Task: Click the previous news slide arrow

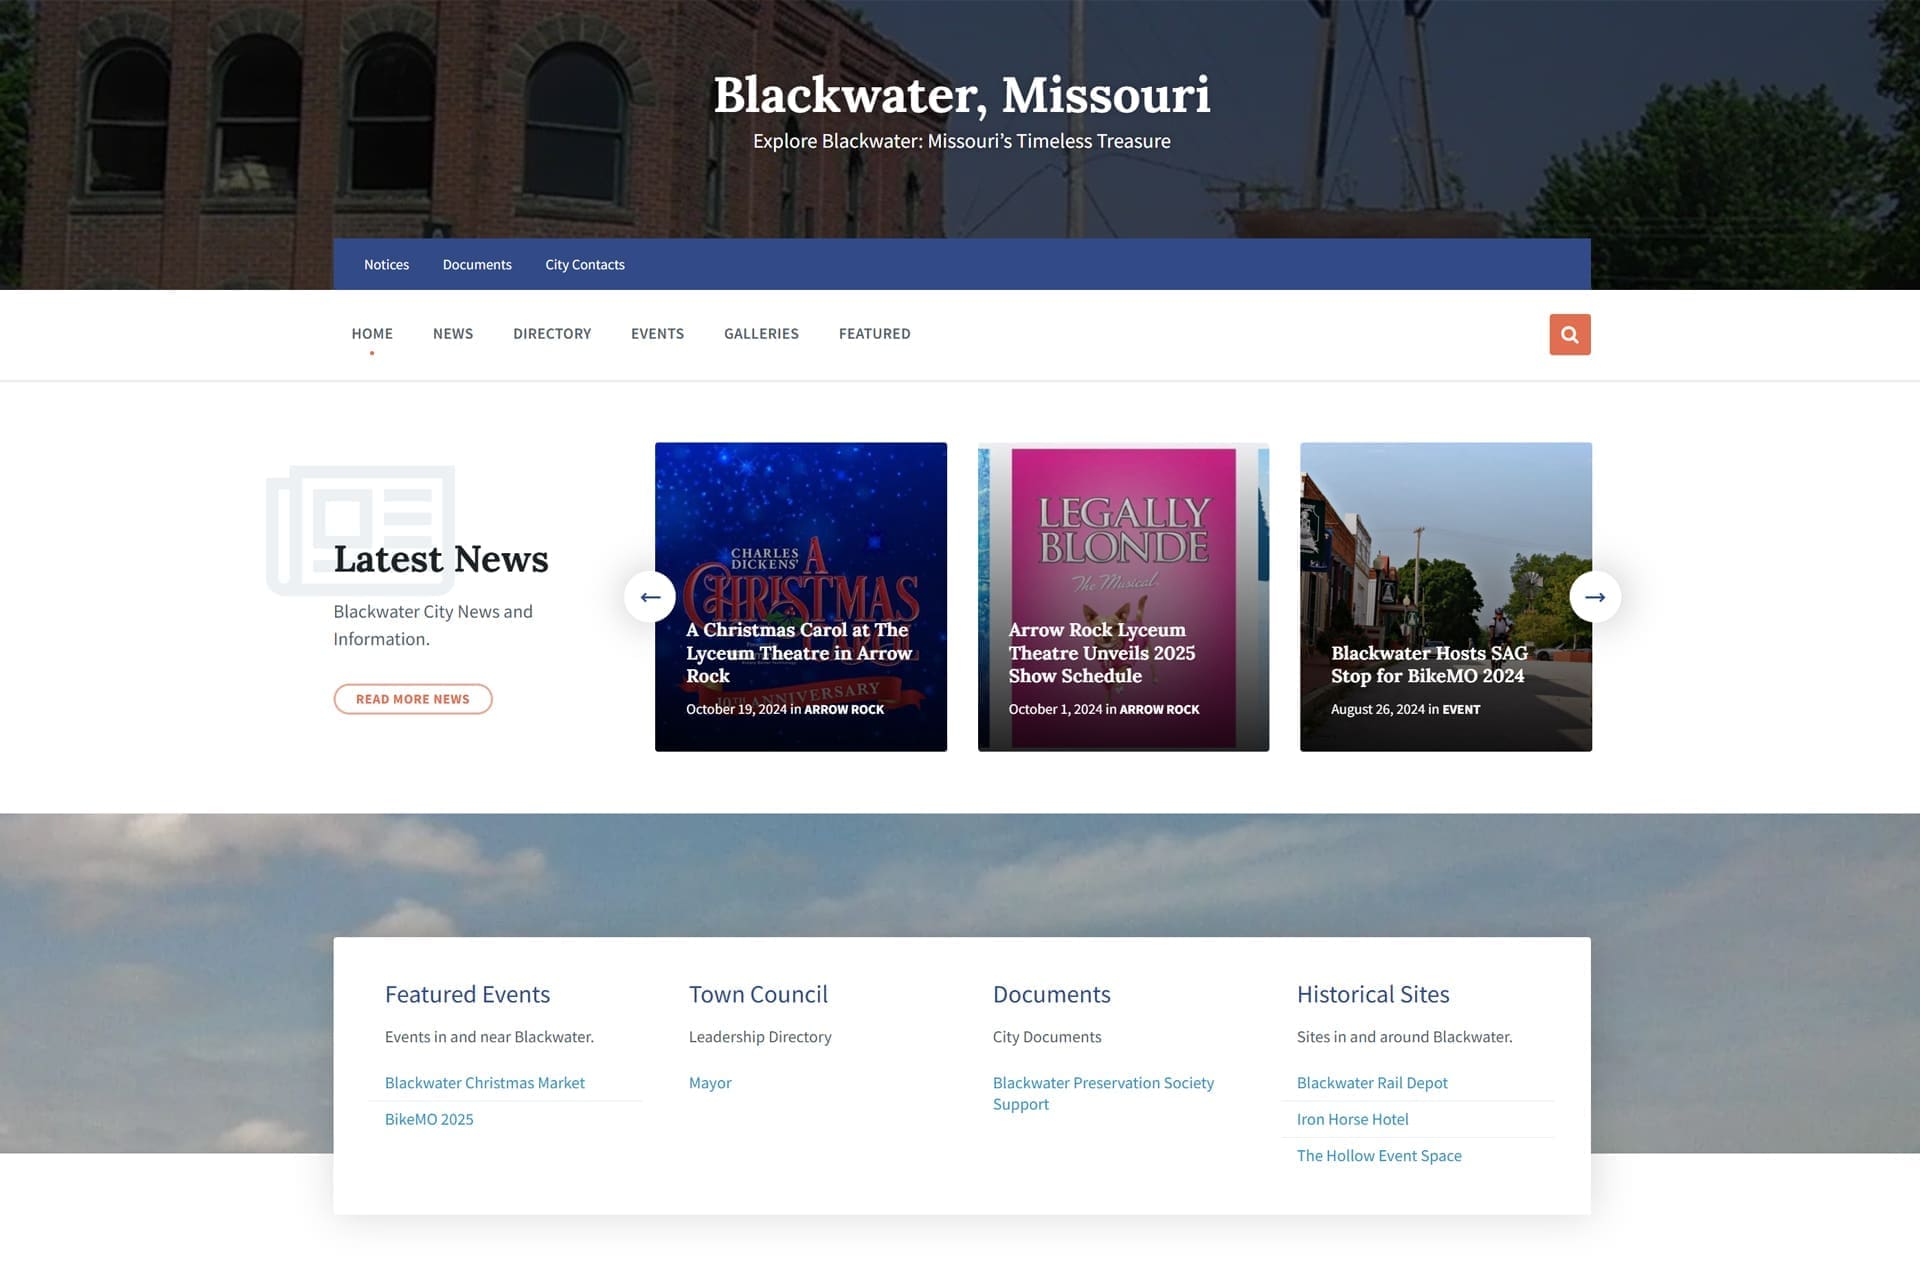Action: point(650,597)
